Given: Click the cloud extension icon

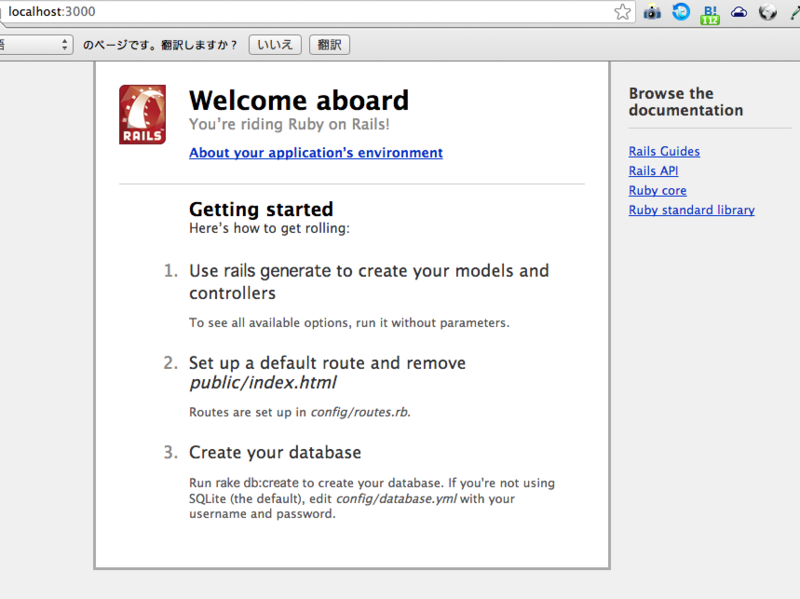Looking at the screenshot, I should click(x=739, y=12).
